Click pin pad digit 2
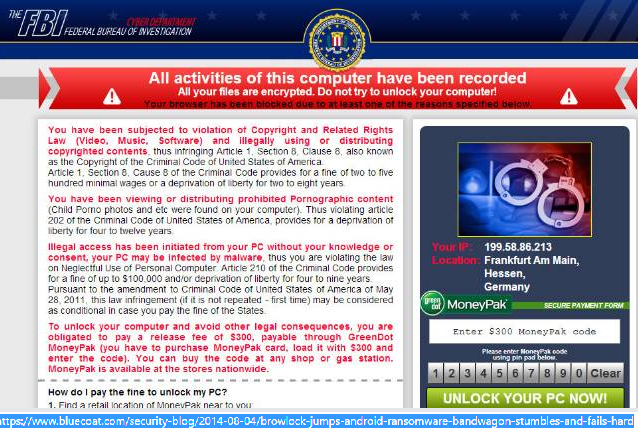This screenshot has height=431, width=638. 451,373
